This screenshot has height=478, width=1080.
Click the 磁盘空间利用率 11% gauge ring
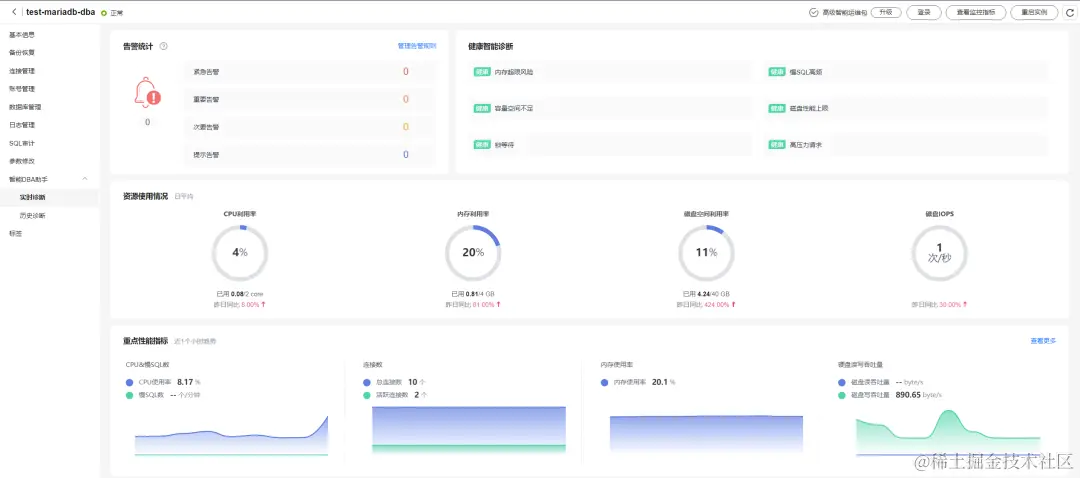point(707,253)
